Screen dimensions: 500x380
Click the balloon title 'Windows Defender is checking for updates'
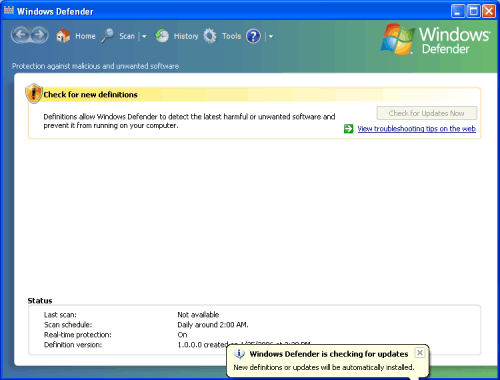click(x=329, y=354)
